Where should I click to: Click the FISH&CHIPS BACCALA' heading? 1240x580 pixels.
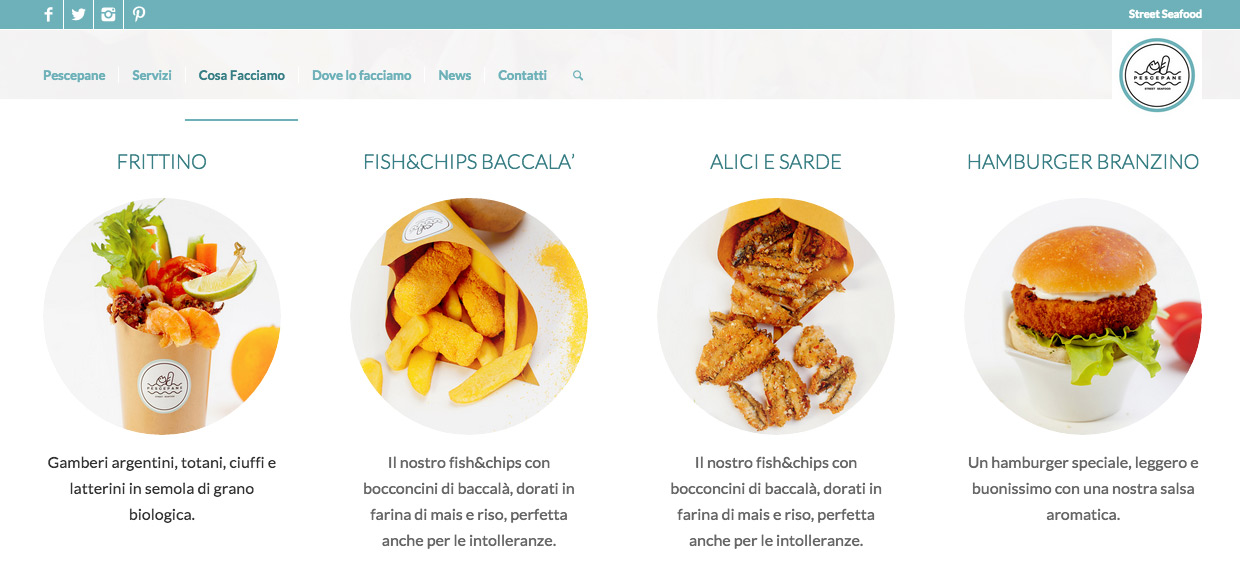pos(469,162)
